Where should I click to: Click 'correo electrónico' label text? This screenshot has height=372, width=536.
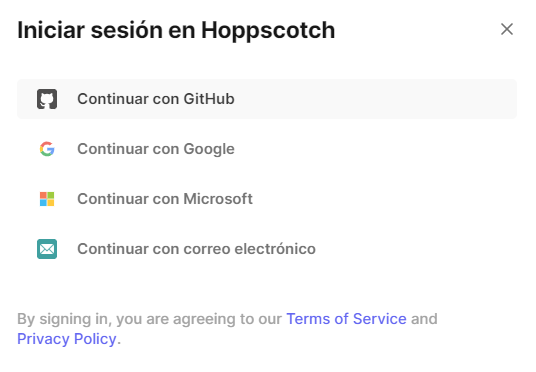tap(250, 249)
